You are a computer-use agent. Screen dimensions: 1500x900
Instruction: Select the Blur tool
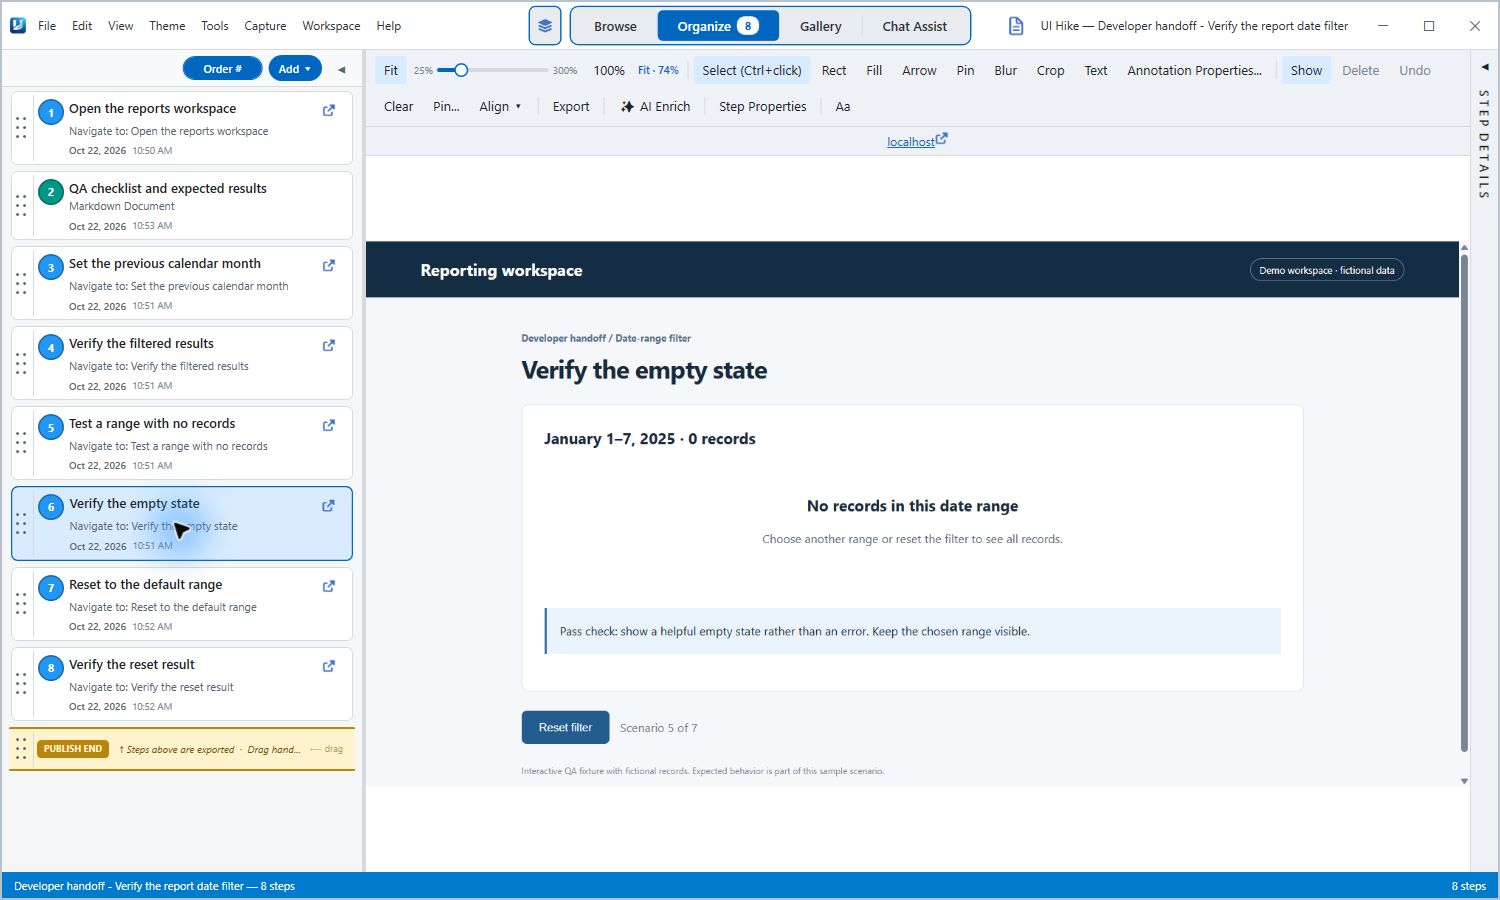1005,70
